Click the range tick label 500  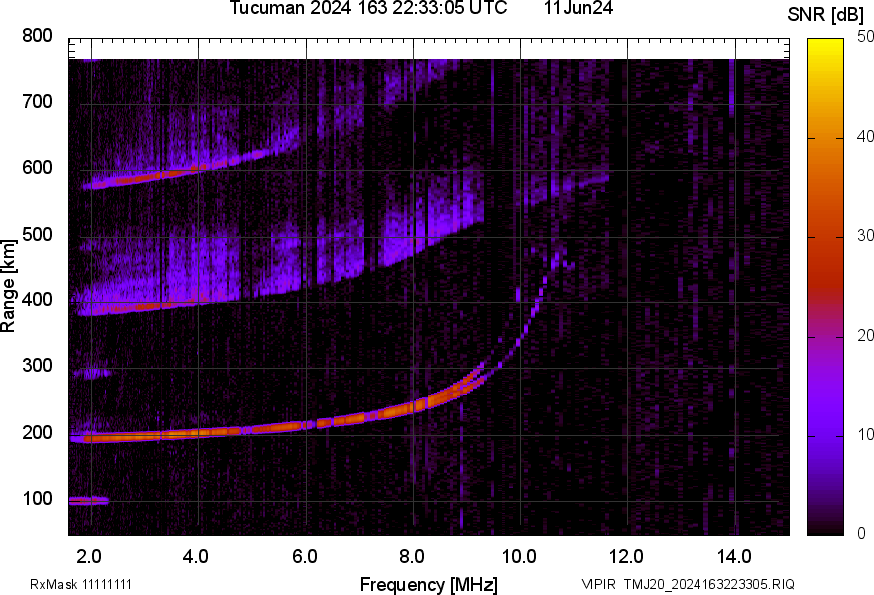pos(37,234)
